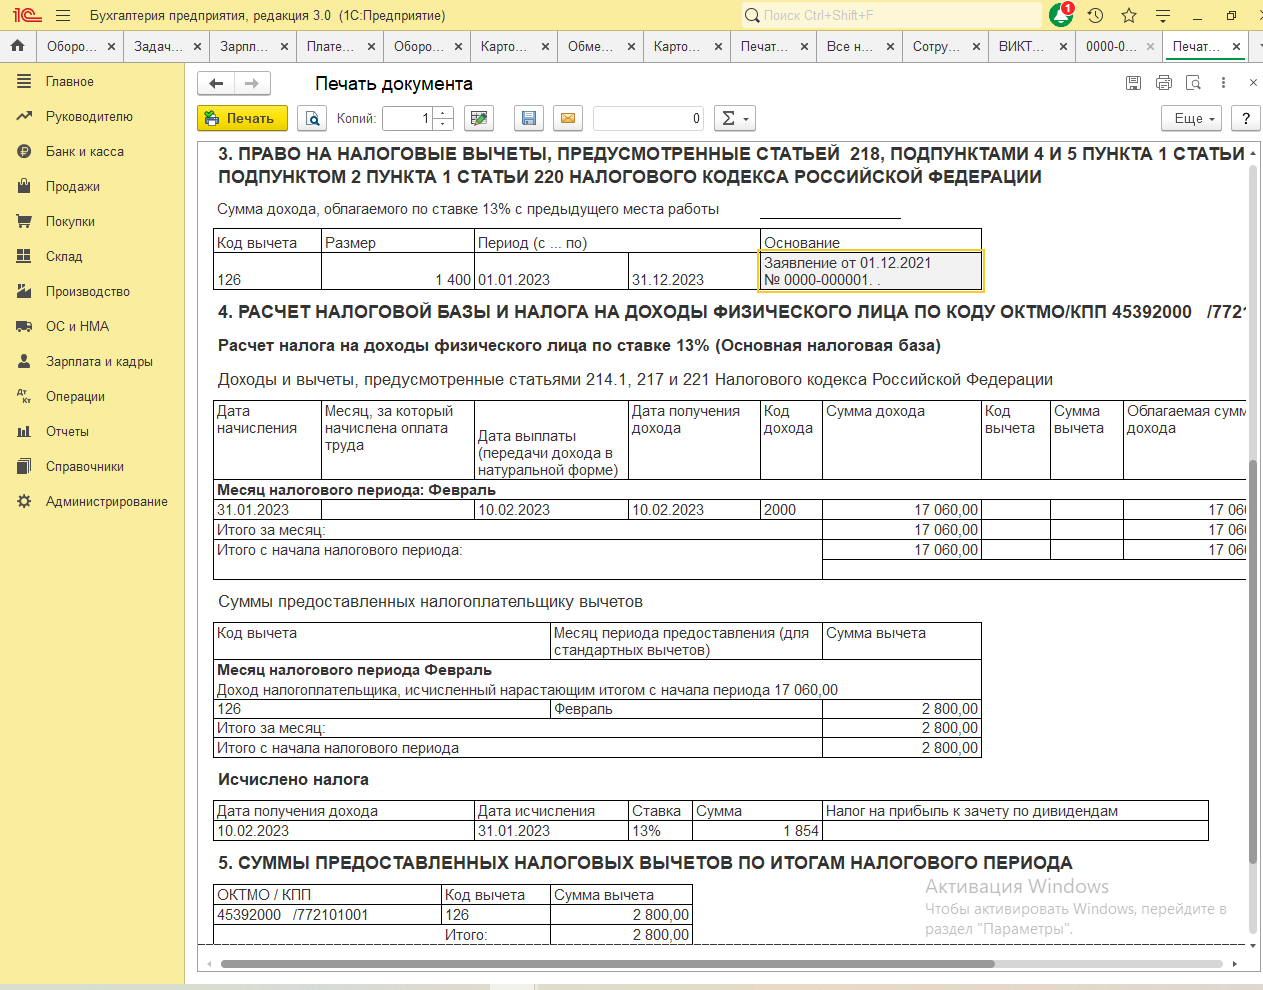Viewport: 1263px width, 990px height.
Task: Open the history clock icon
Action: [1096, 15]
